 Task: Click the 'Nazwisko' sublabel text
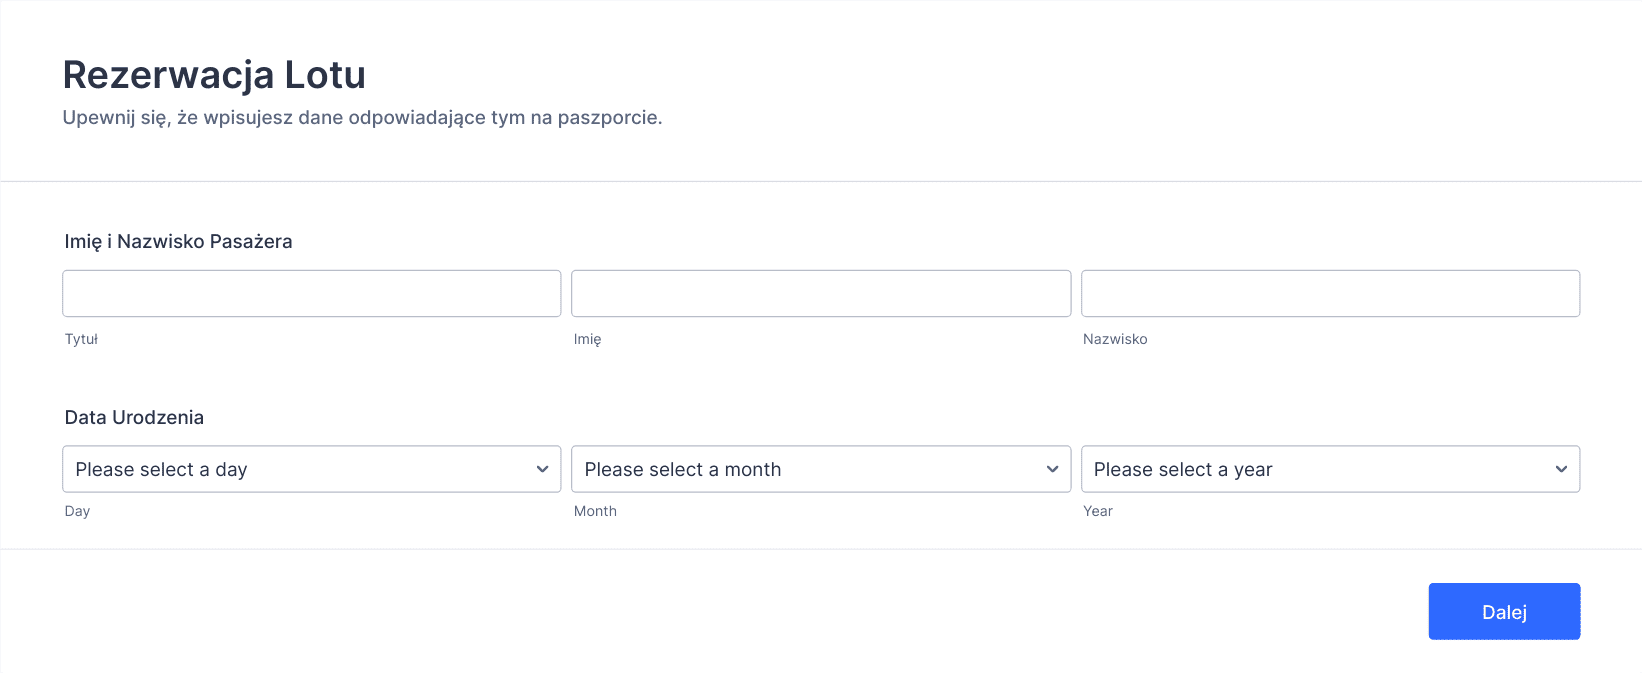(x=1115, y=339)
